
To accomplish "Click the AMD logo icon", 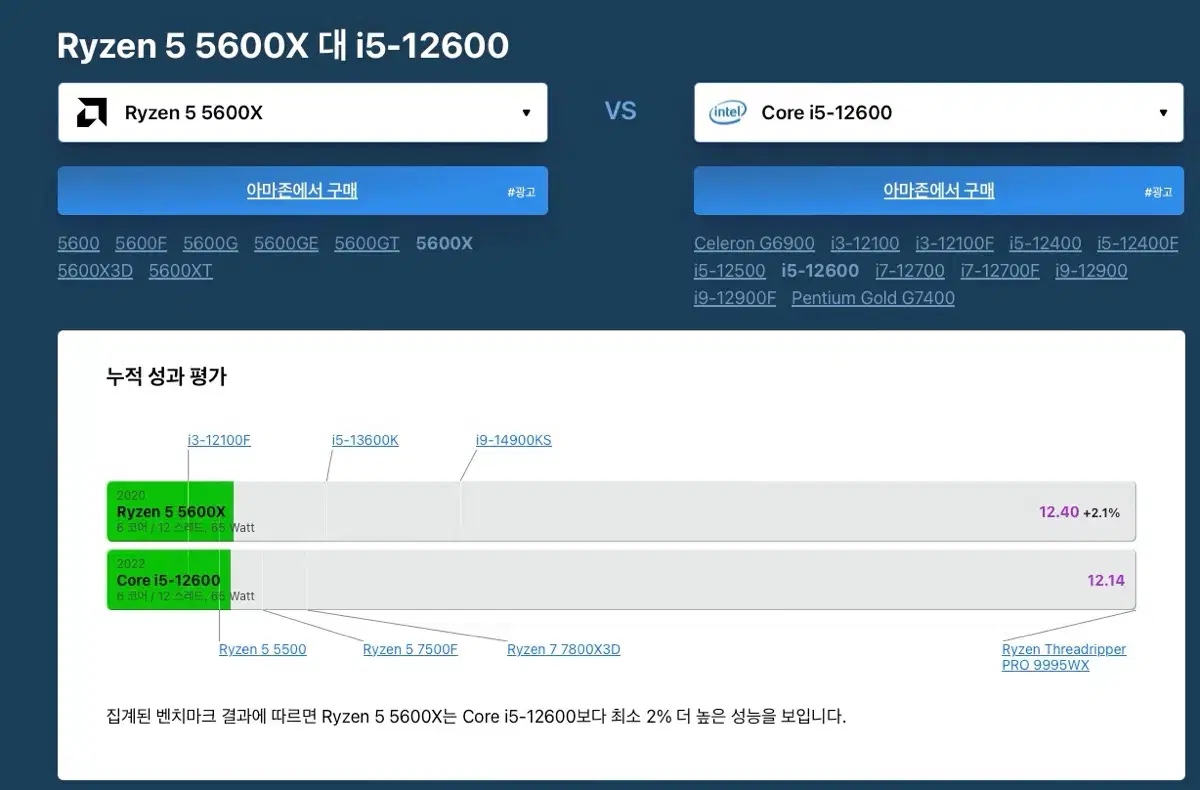I will pyautogui.click(x=91, y=113).
